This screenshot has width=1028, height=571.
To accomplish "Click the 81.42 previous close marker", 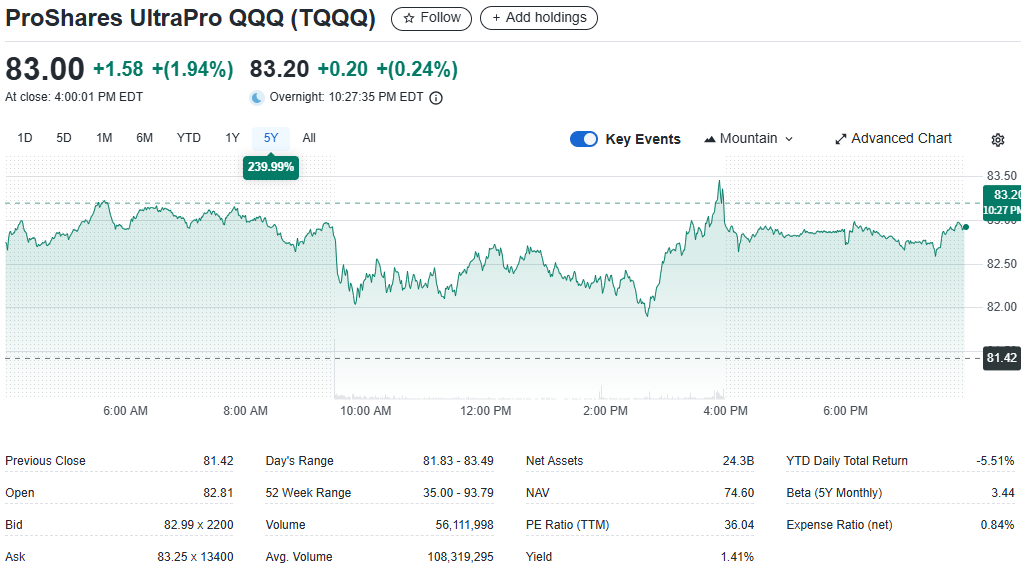I will click(1001, 358).
